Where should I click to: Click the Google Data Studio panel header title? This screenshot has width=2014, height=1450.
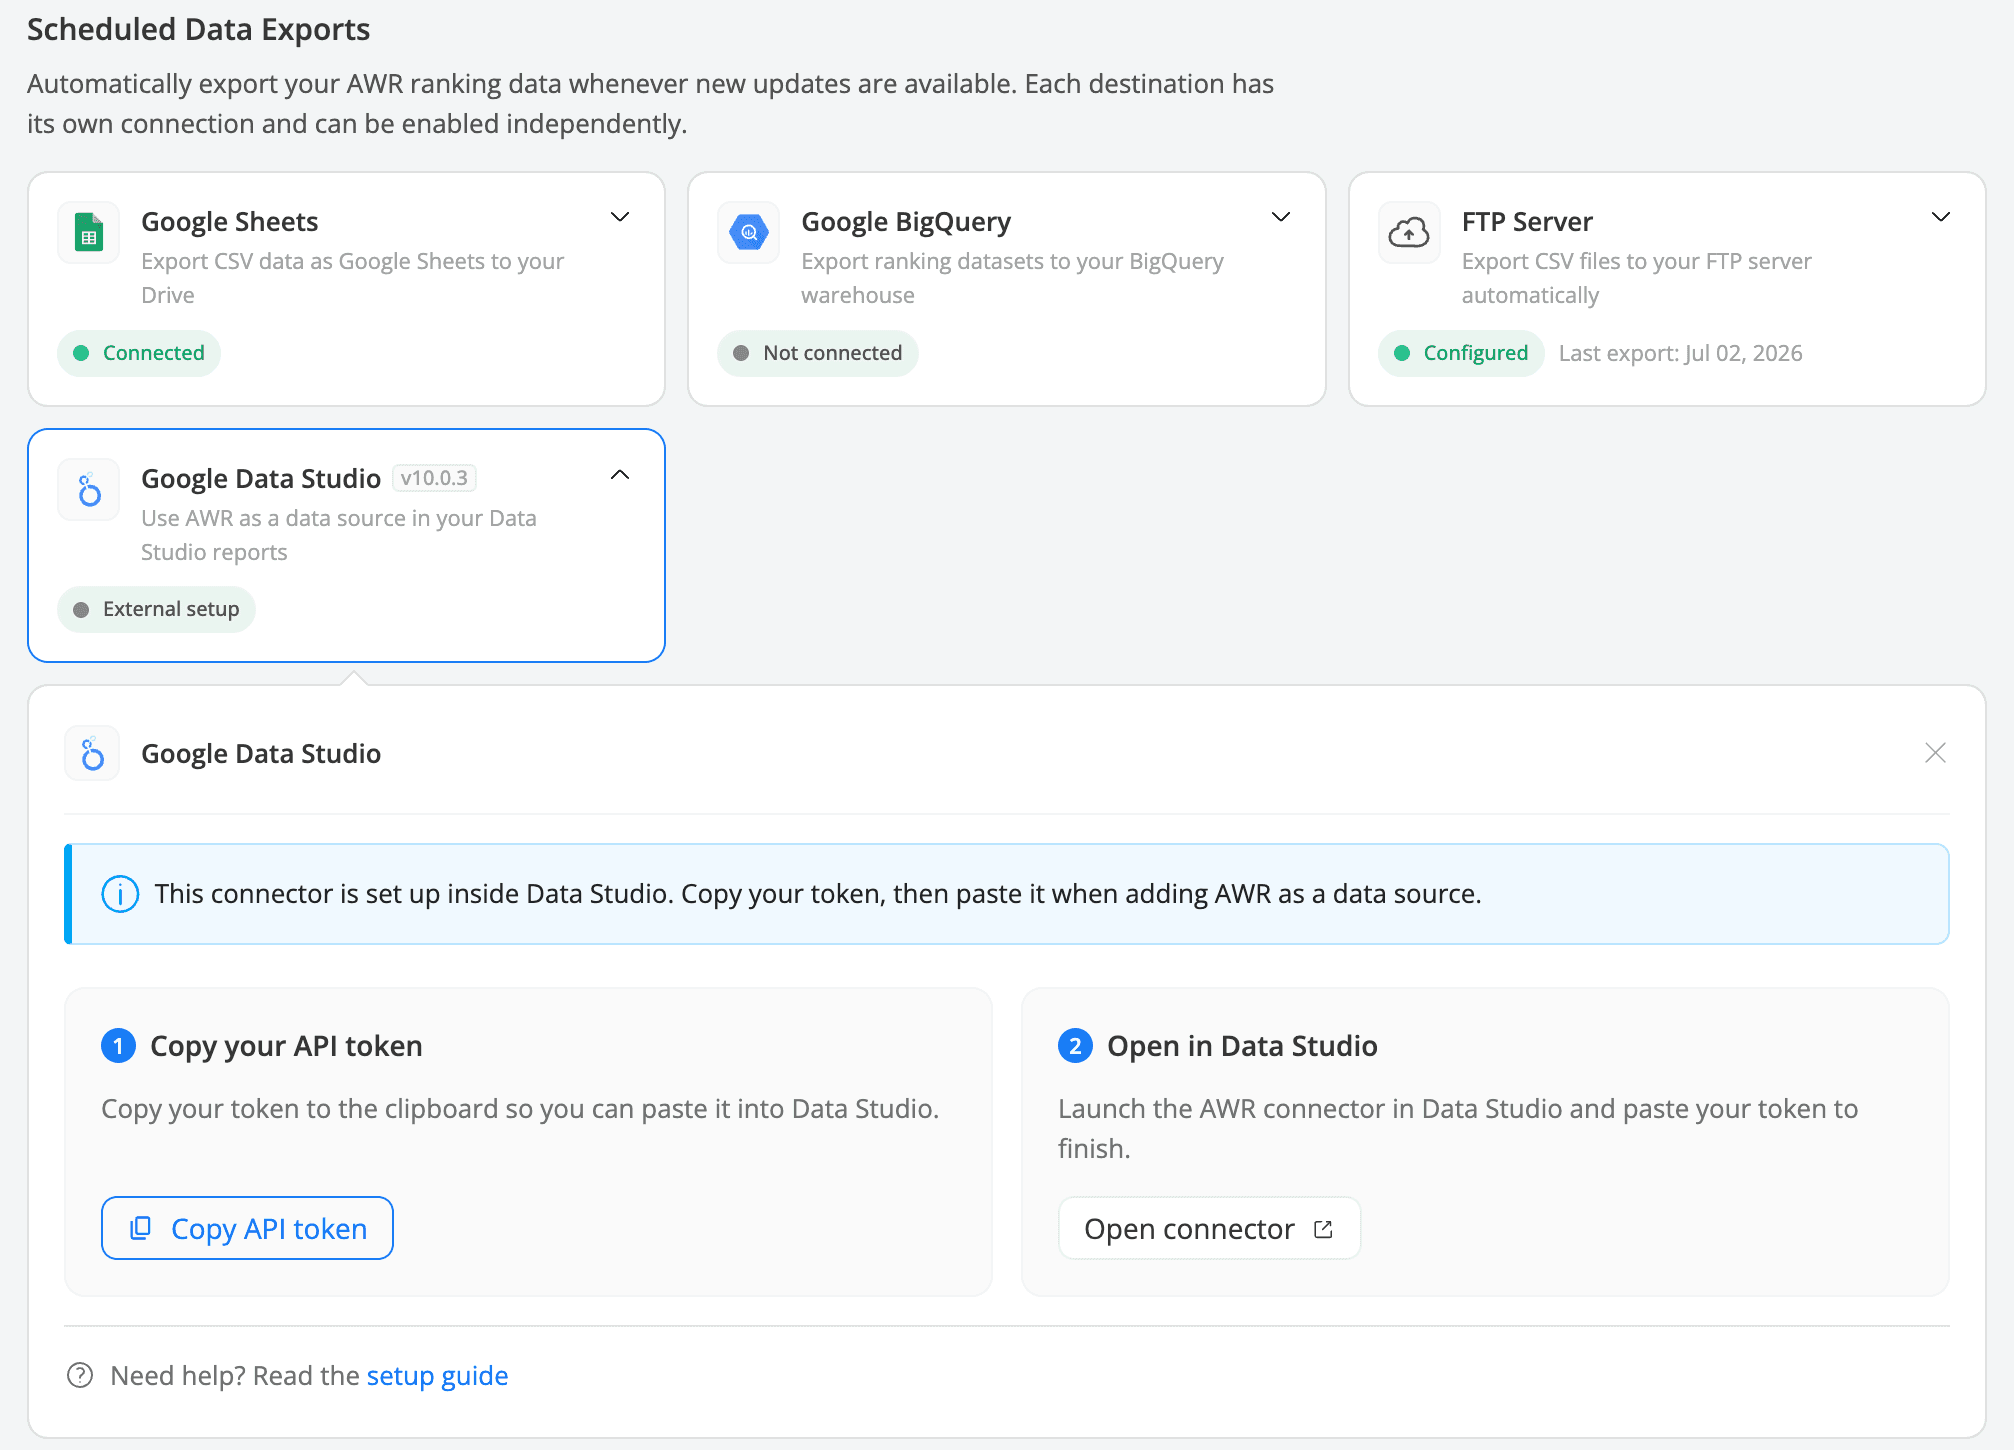pyautogui.click(x=261, y=753)
